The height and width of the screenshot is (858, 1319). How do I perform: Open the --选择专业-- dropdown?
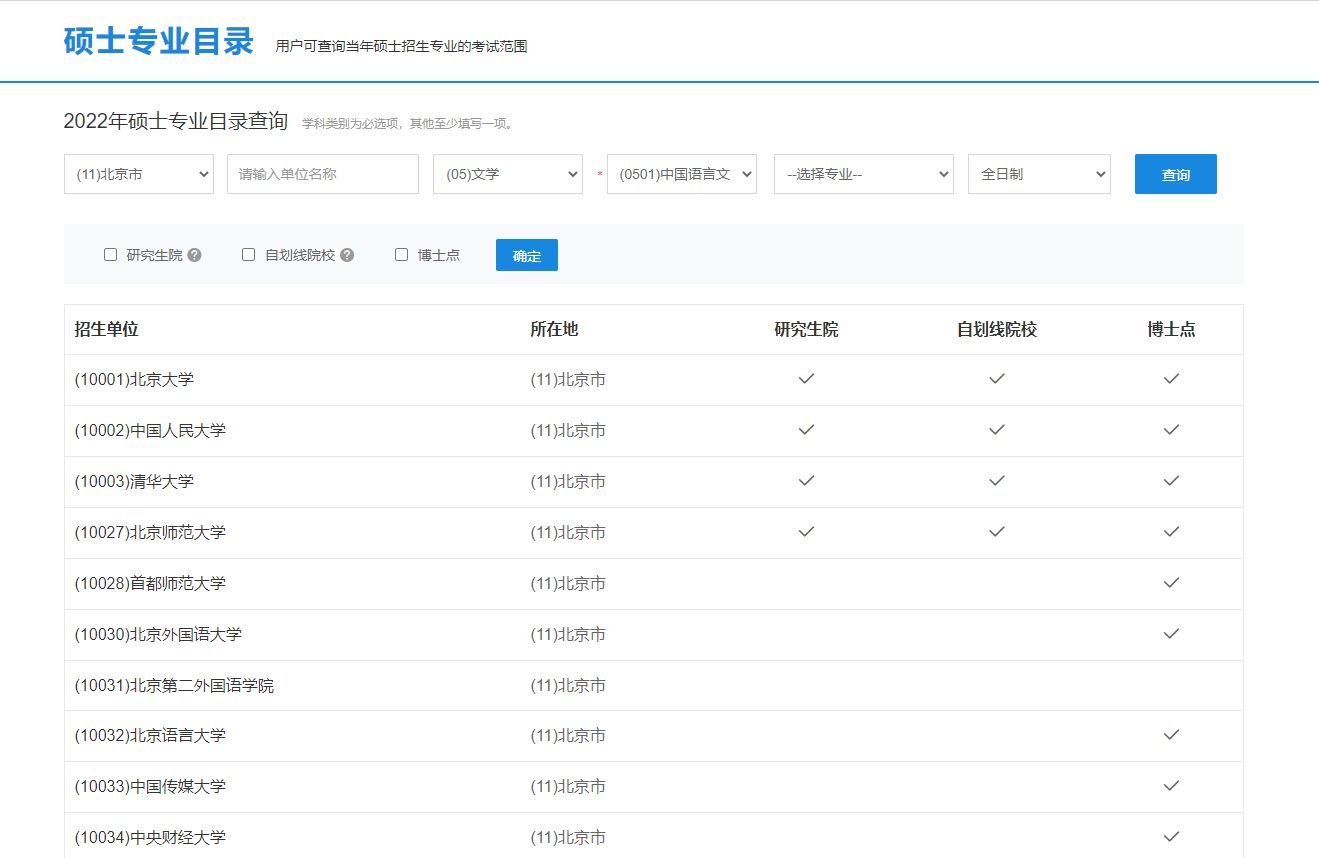coord(864,174)
